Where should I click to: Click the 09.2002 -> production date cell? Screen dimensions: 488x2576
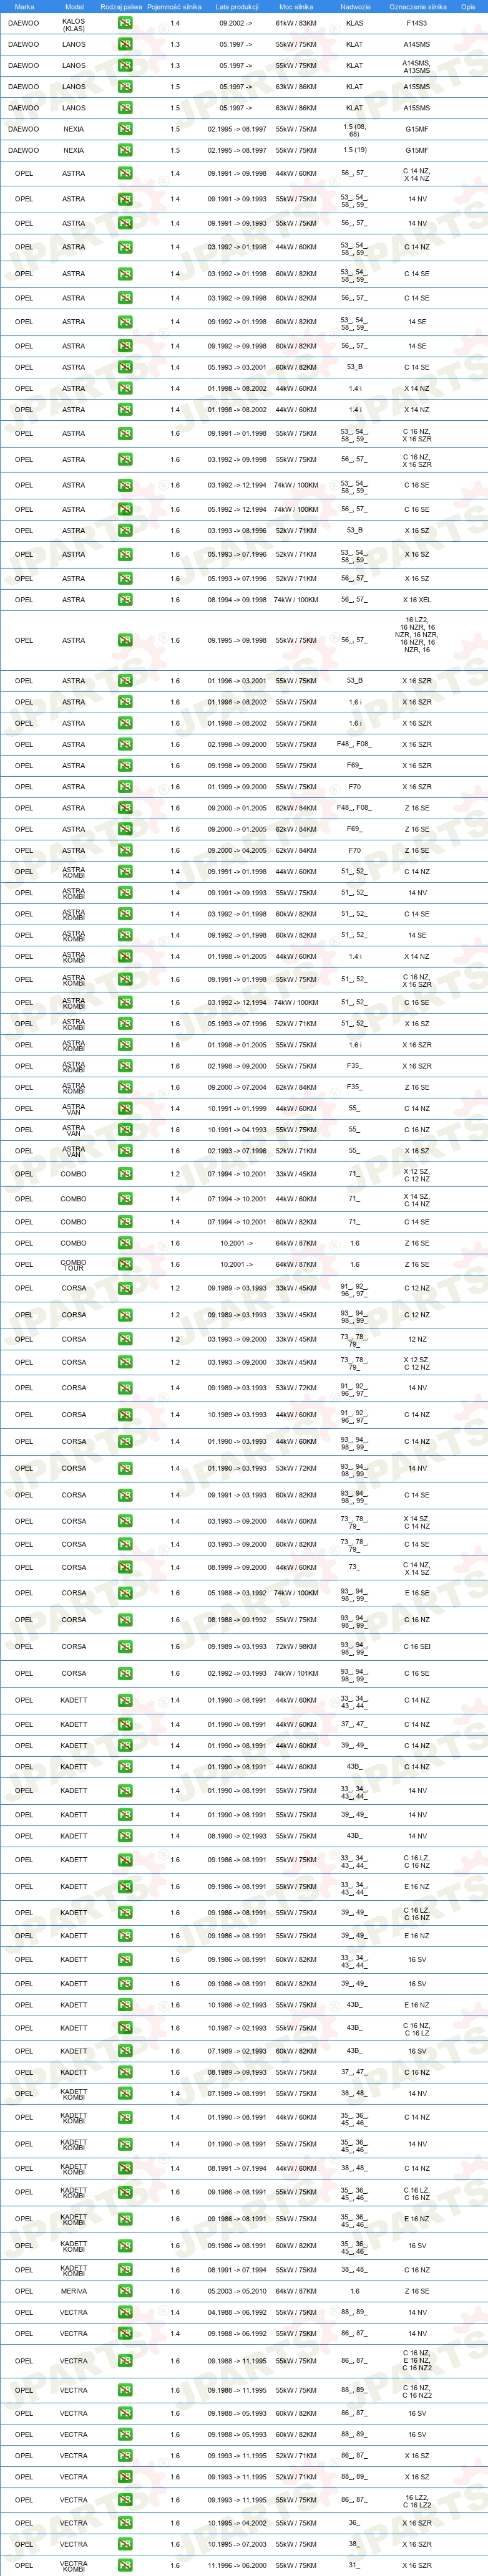[x=237, y=23]
